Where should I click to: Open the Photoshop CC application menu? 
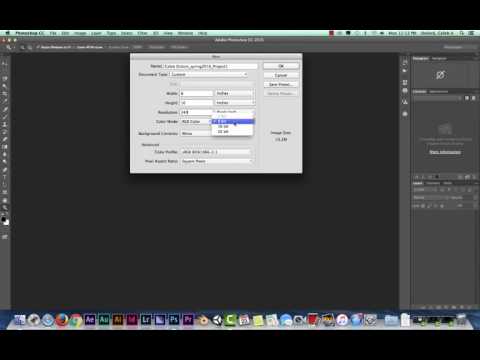click(x=30, y=33)
